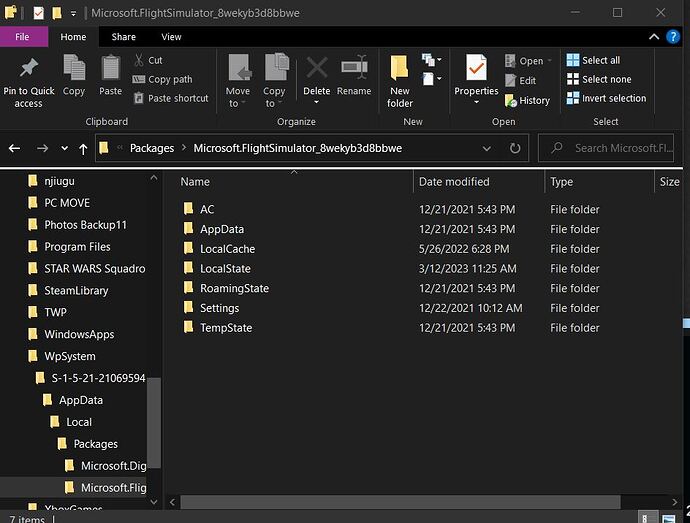Open file History

(x=528, y=100)
